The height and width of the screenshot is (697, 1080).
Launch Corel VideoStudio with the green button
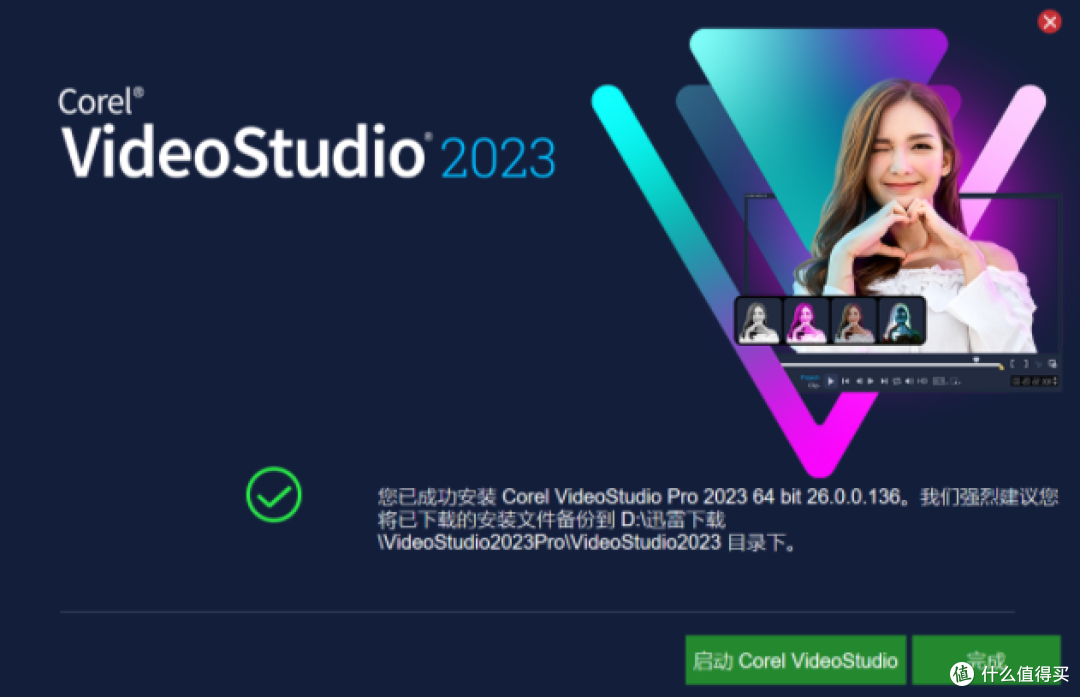click(x=796, y=660)
